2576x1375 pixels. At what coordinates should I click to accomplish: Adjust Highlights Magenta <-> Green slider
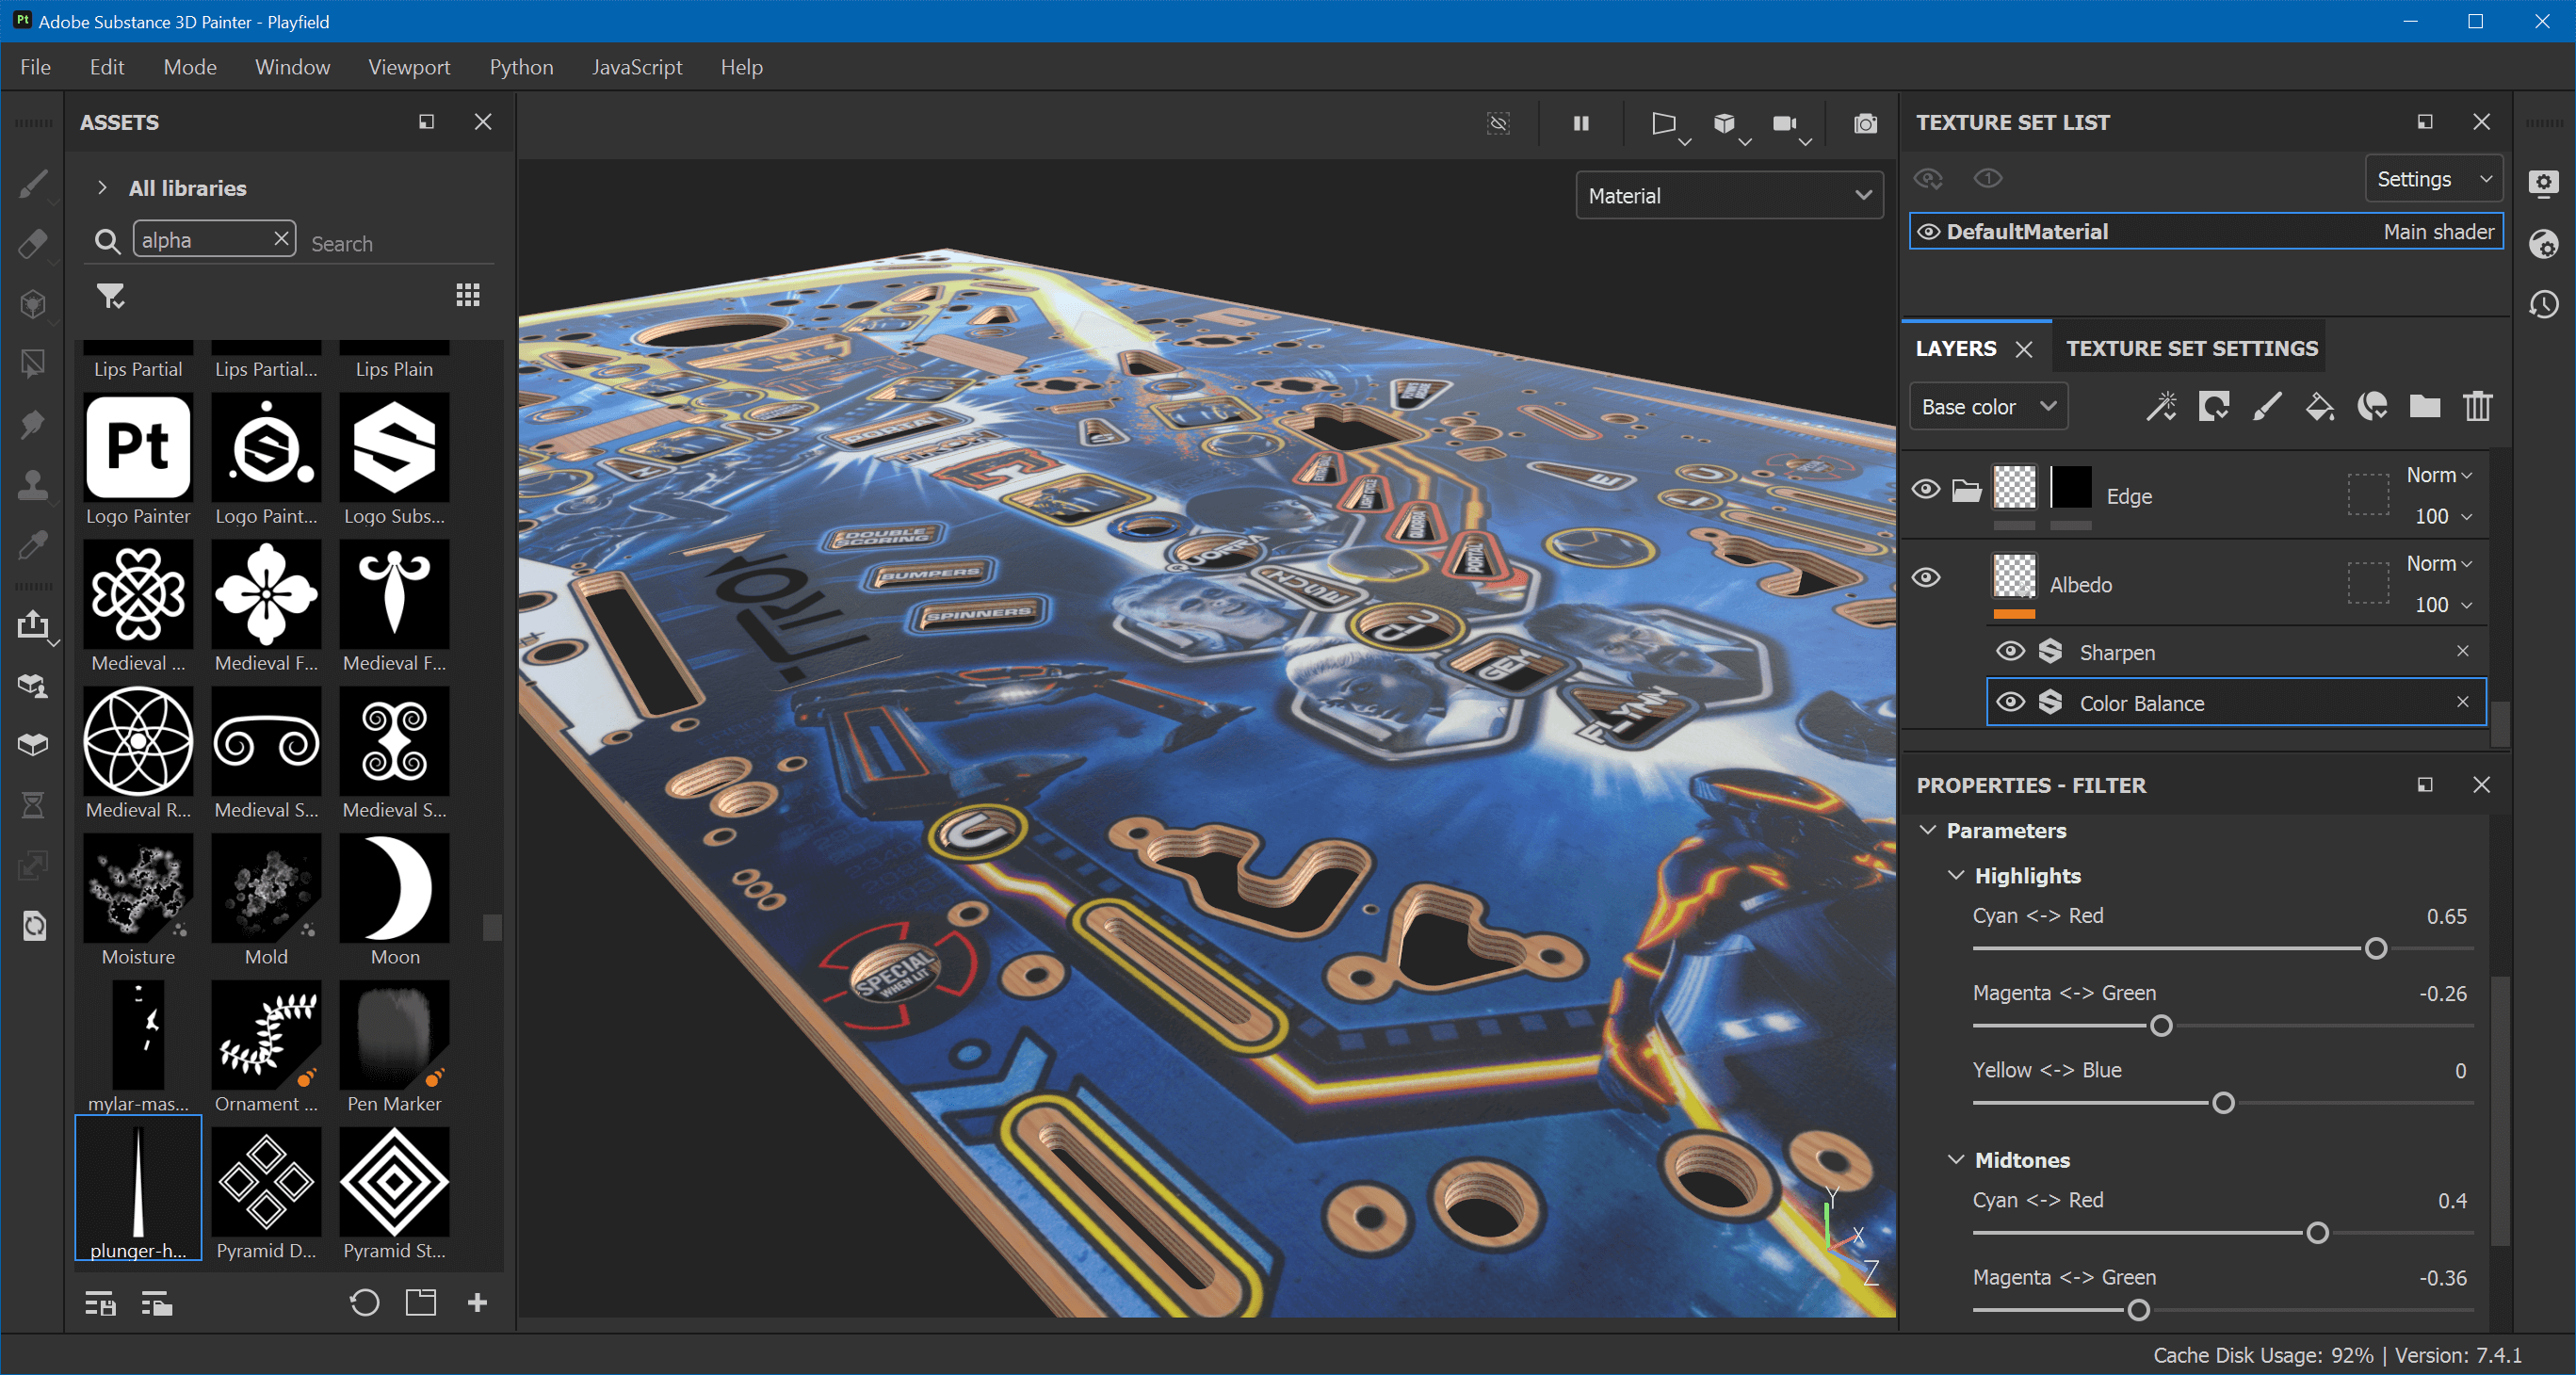point(2222,1025)
